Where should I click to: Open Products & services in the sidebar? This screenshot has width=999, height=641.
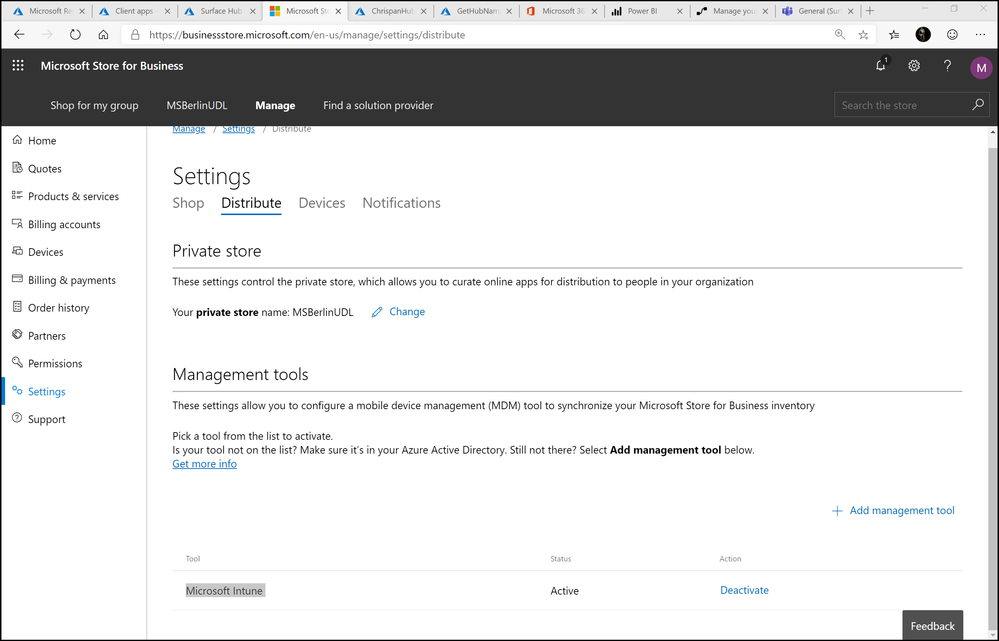pyautogui.click(x=65, y=196)
